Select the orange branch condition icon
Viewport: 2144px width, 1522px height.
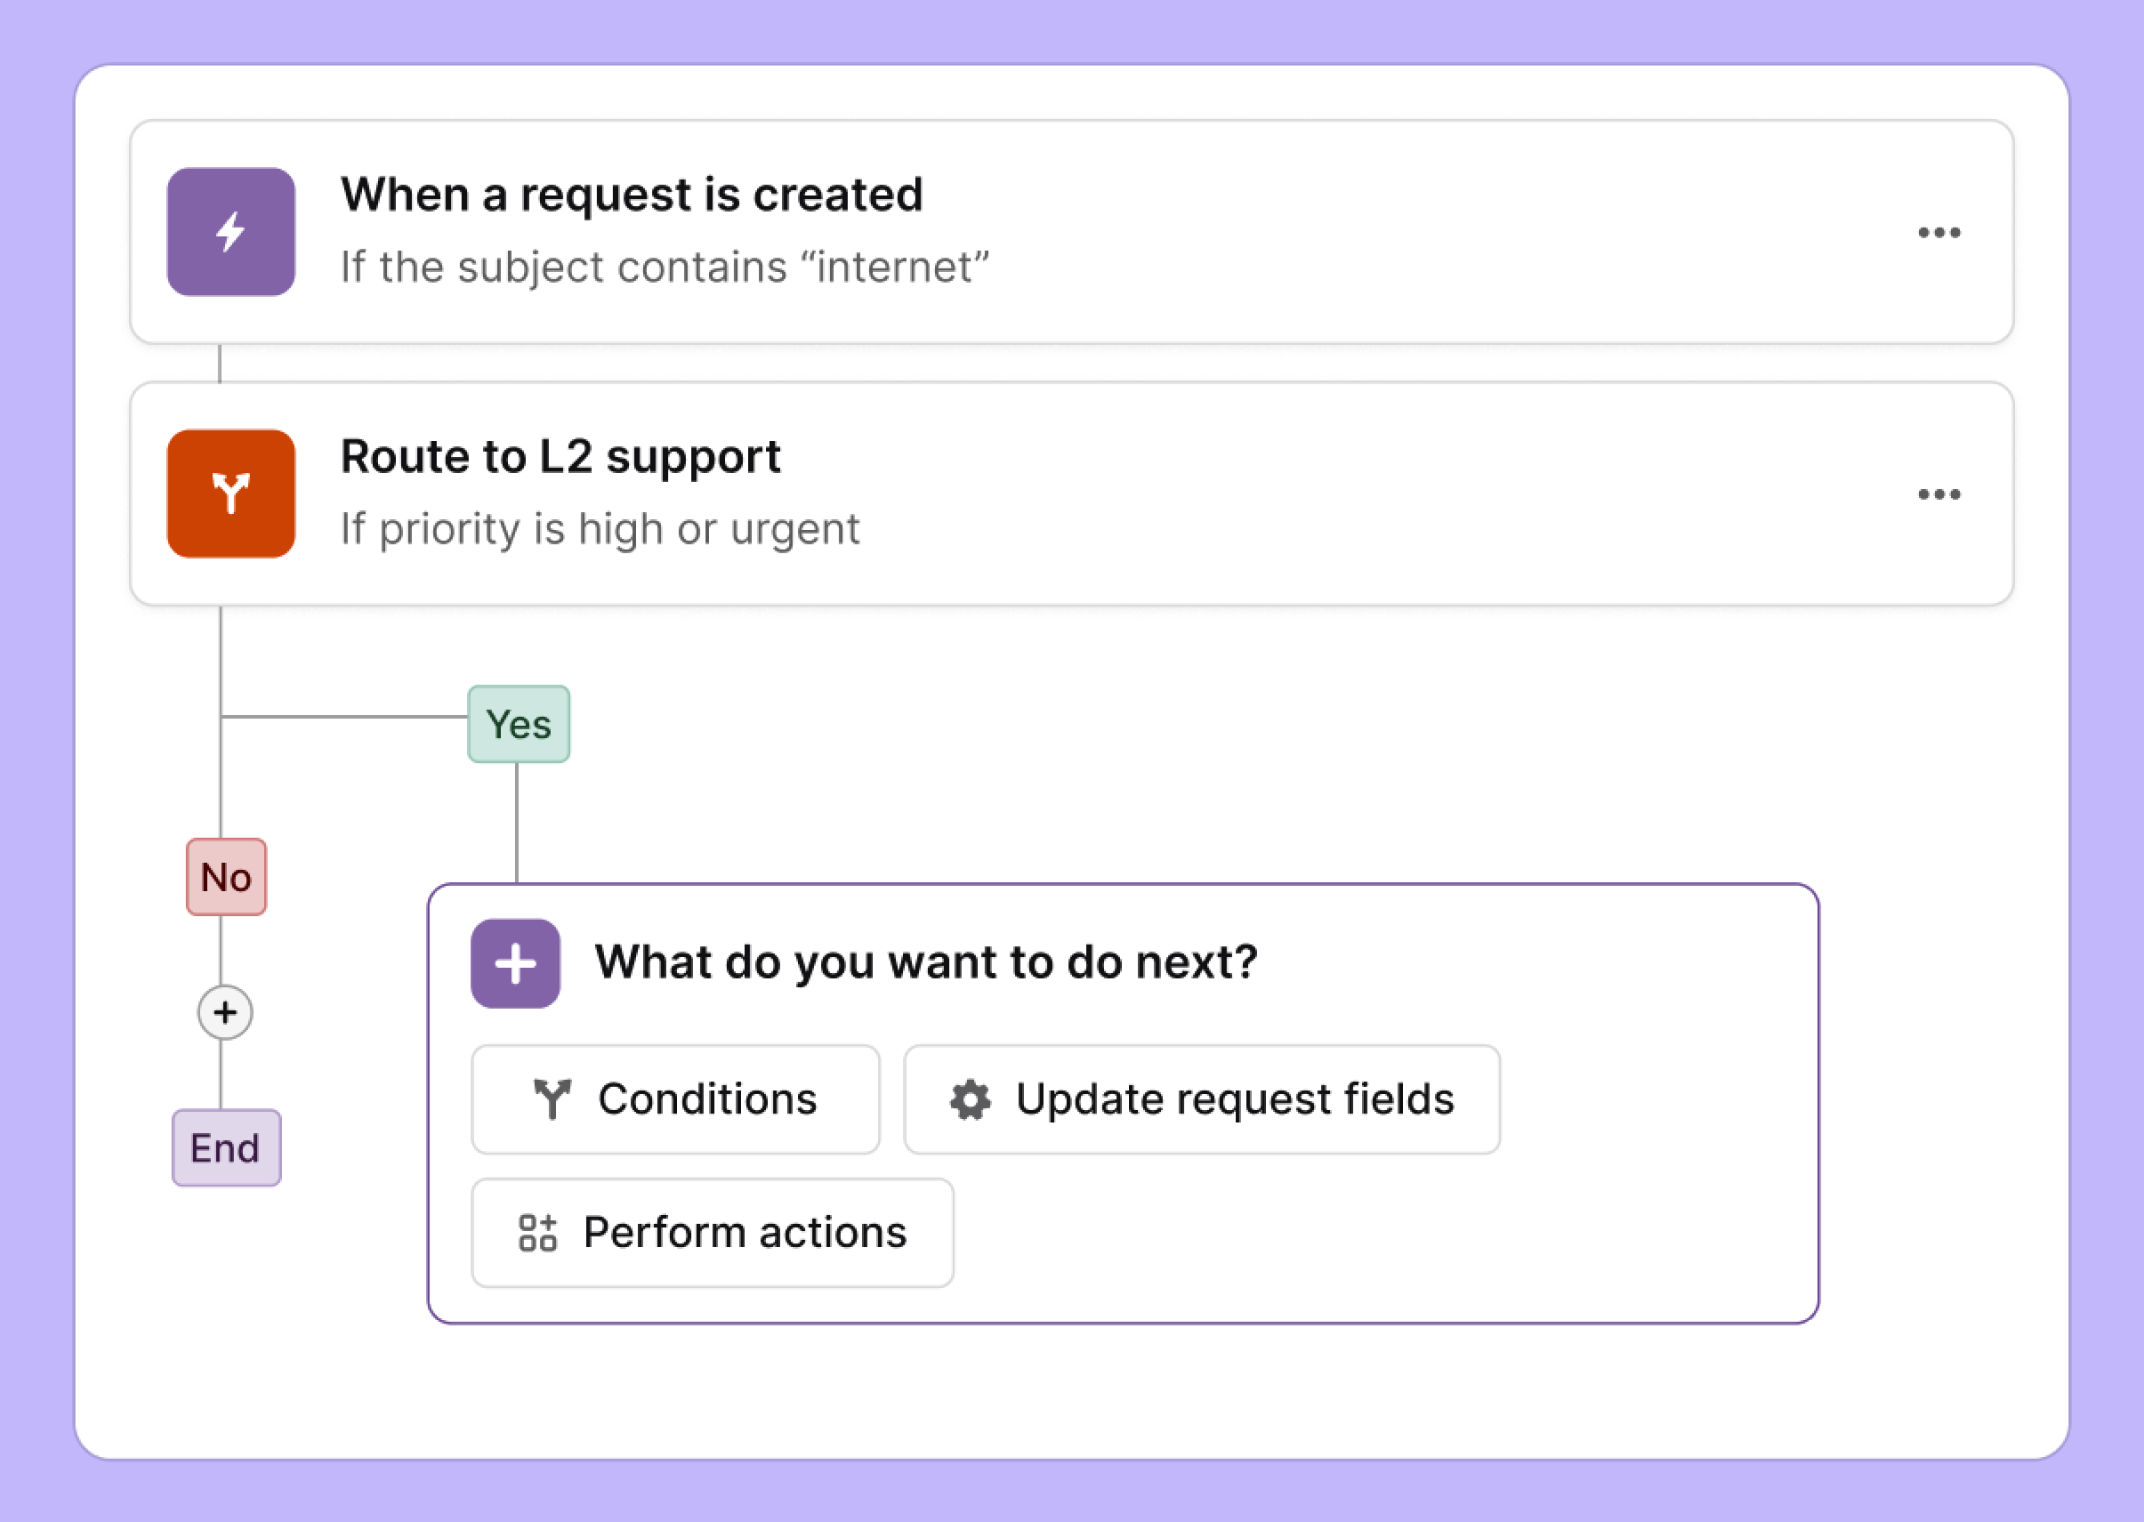click(x=230, y=493)
